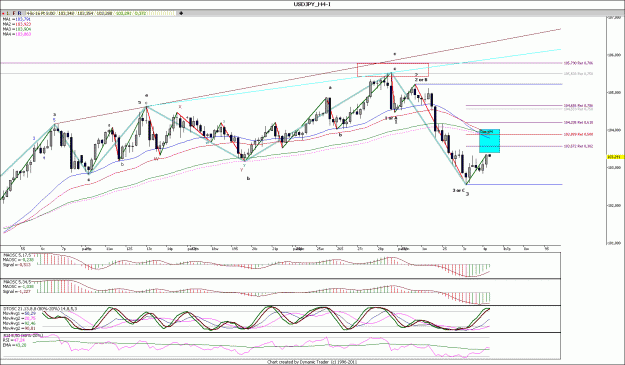Click the USDJPY_H4-1 chart title
The height and width of the screenshot is (365, 625).
pyautogui.click(x=312, y=4)
